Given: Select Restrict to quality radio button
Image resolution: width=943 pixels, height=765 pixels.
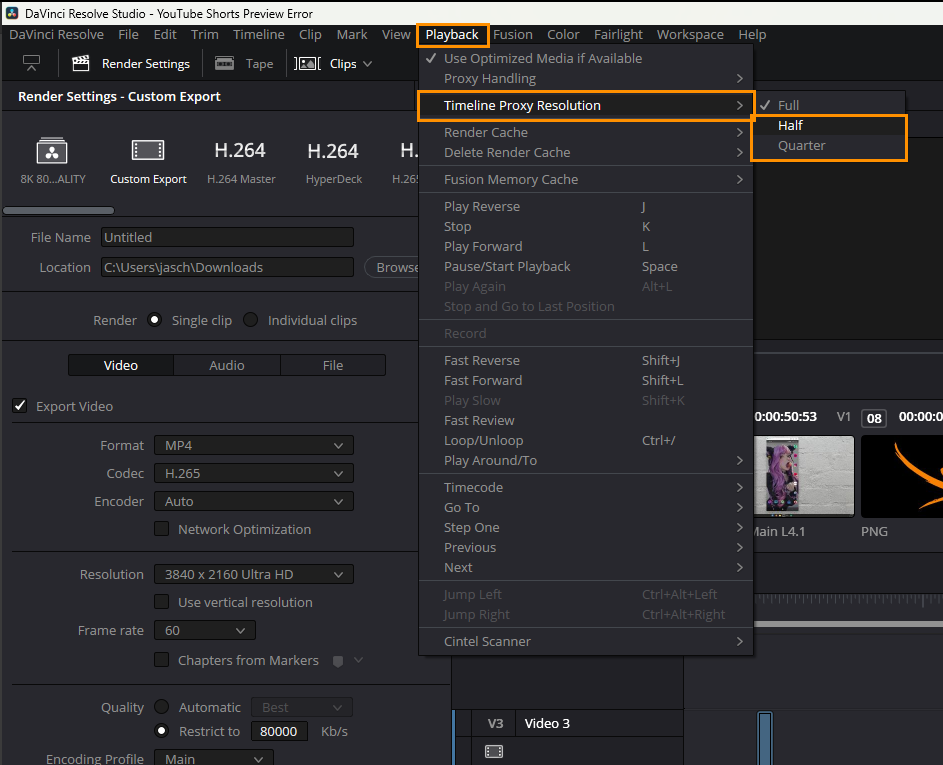Looking at the screenshot, I should tap(161, 731).
